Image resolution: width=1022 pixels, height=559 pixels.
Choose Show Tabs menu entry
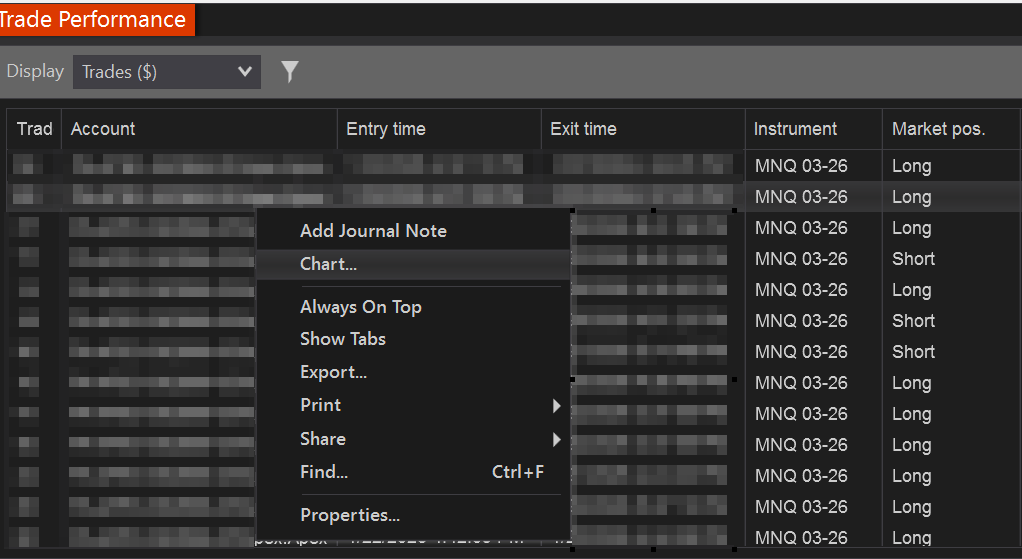point(343,339)
